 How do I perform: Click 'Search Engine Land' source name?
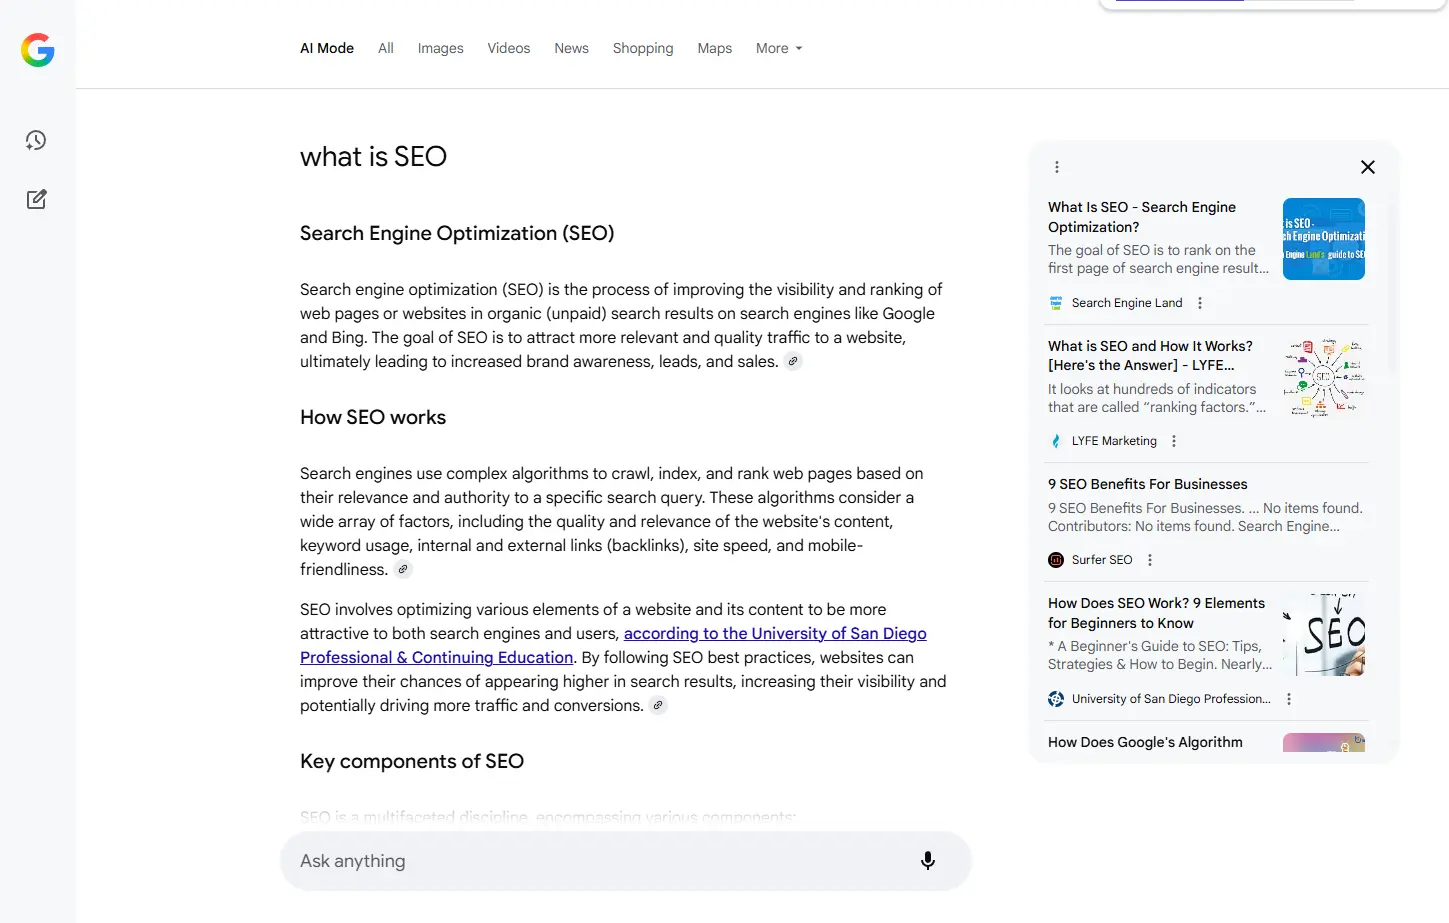[x=1127, y=303]
